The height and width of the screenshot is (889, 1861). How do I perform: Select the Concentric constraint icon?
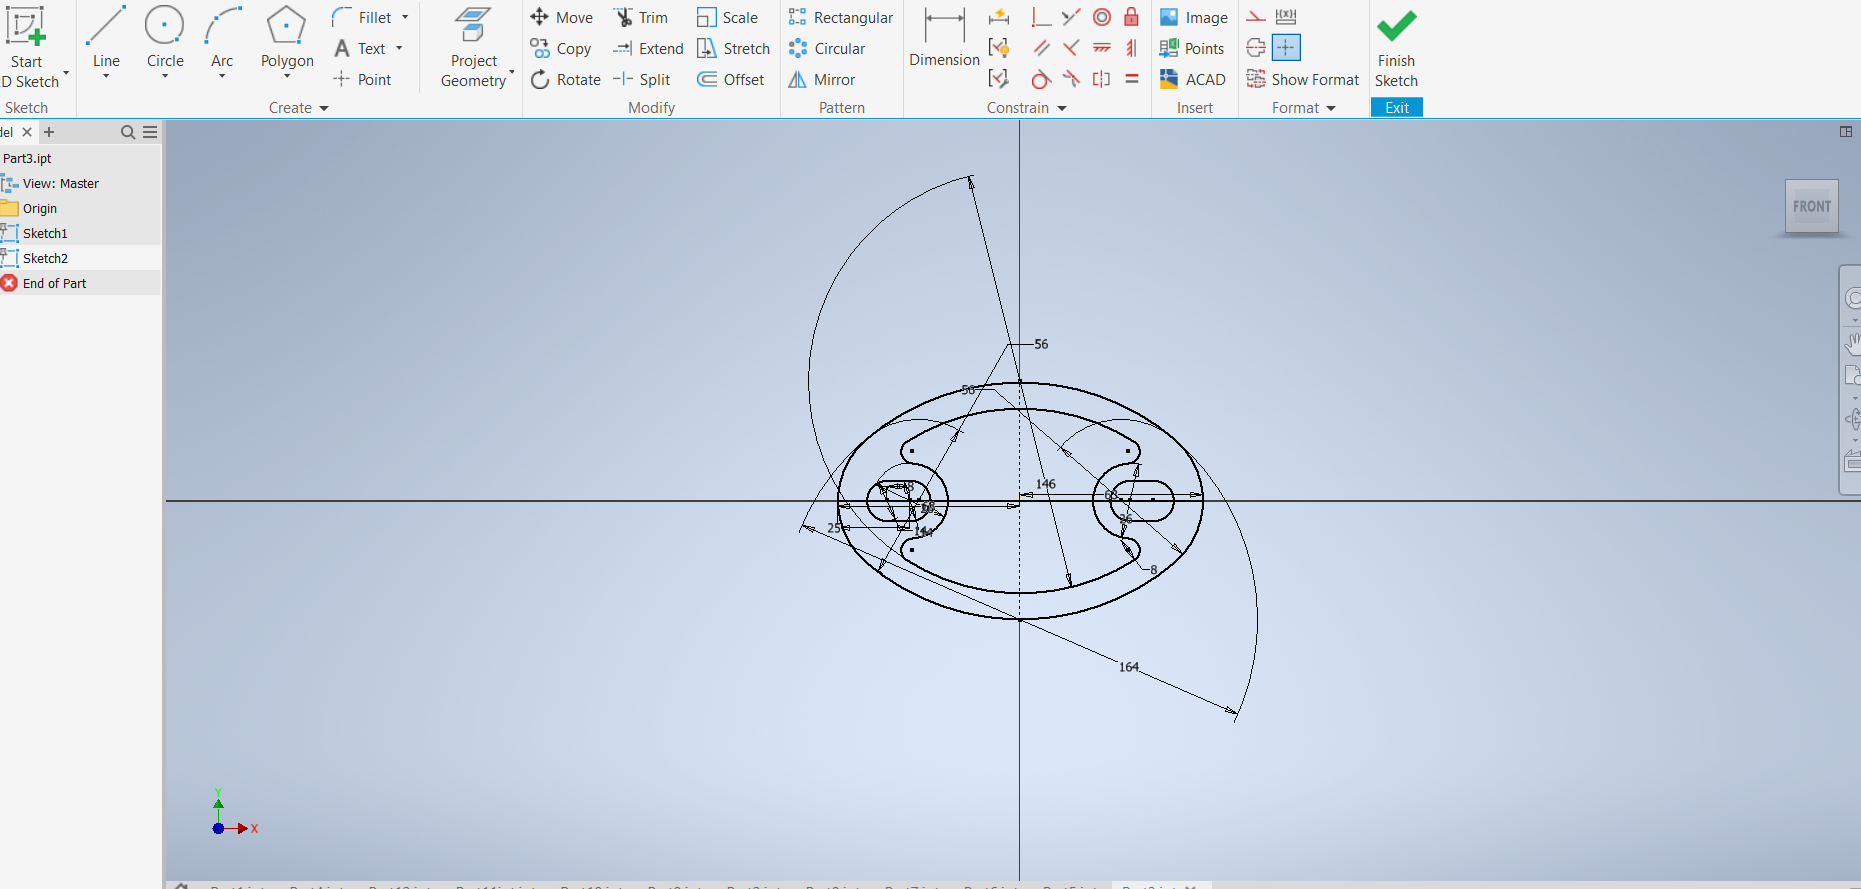(1101, 17)
